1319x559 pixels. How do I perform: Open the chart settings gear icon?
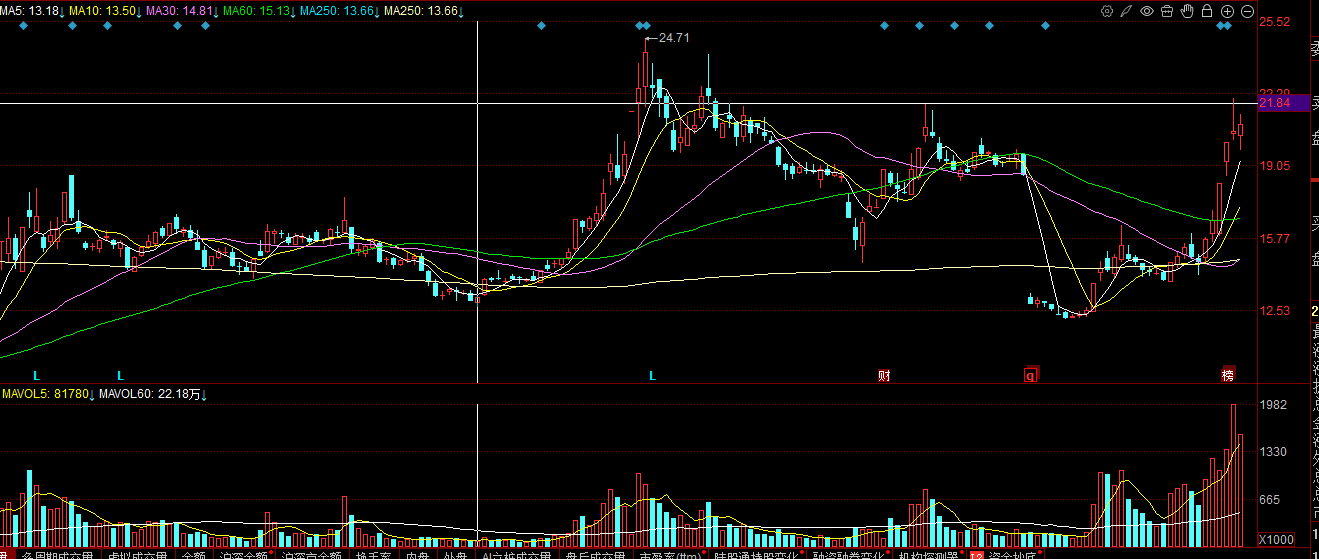click(x=1107, y=11)
